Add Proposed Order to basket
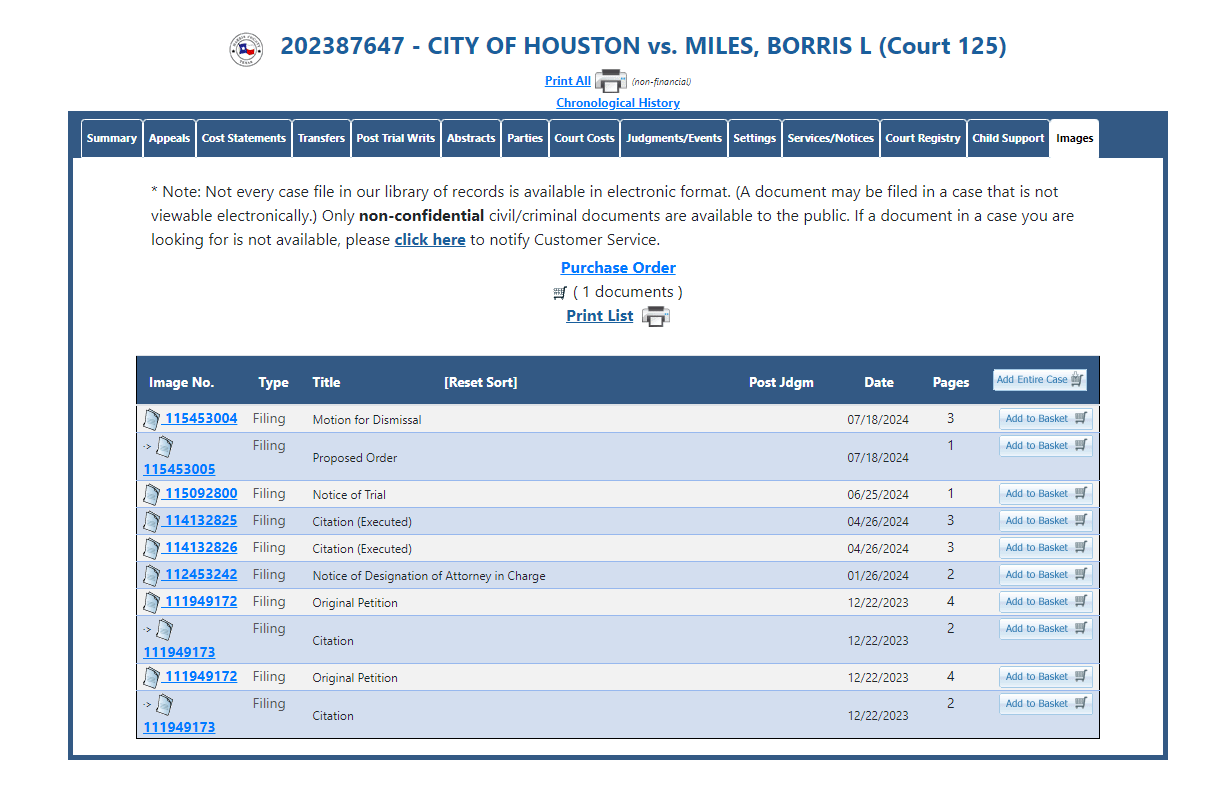 click(x=1045, y=446)
